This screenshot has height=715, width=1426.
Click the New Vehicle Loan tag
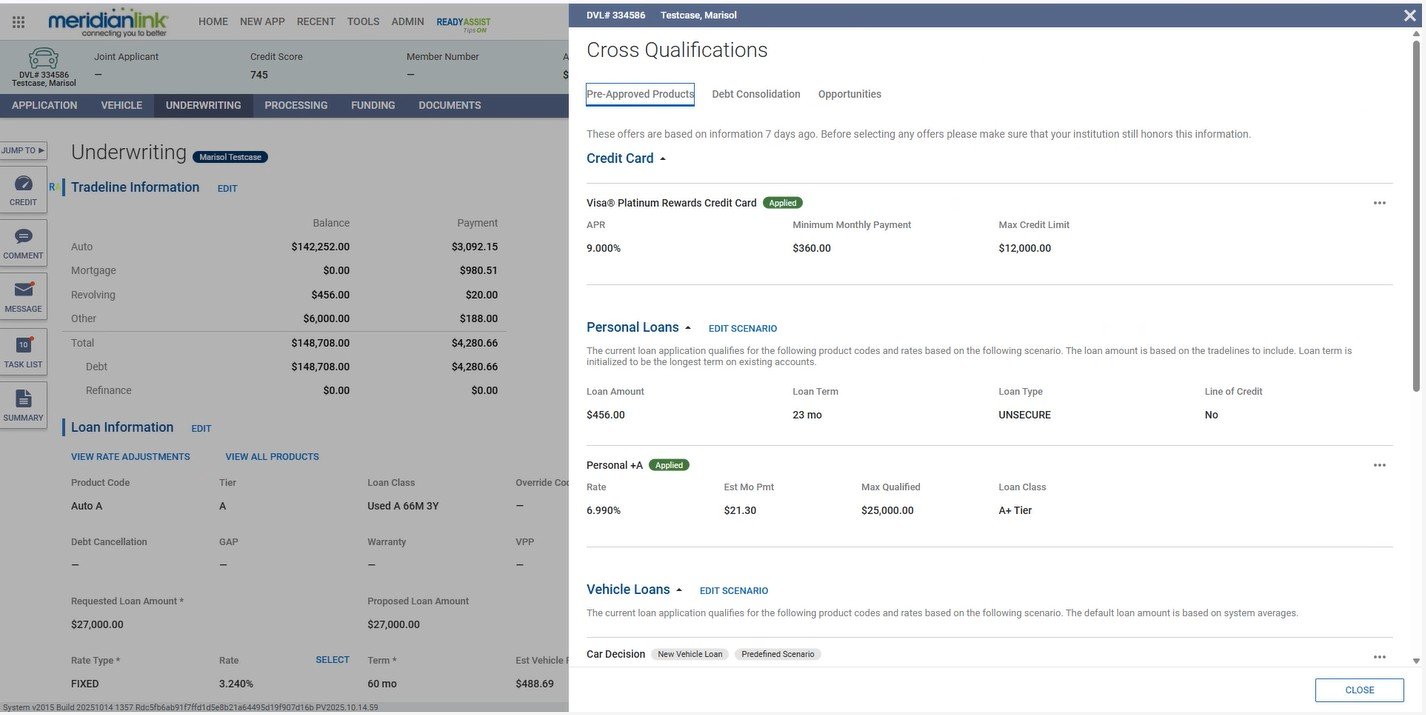[x=690, y=654]
